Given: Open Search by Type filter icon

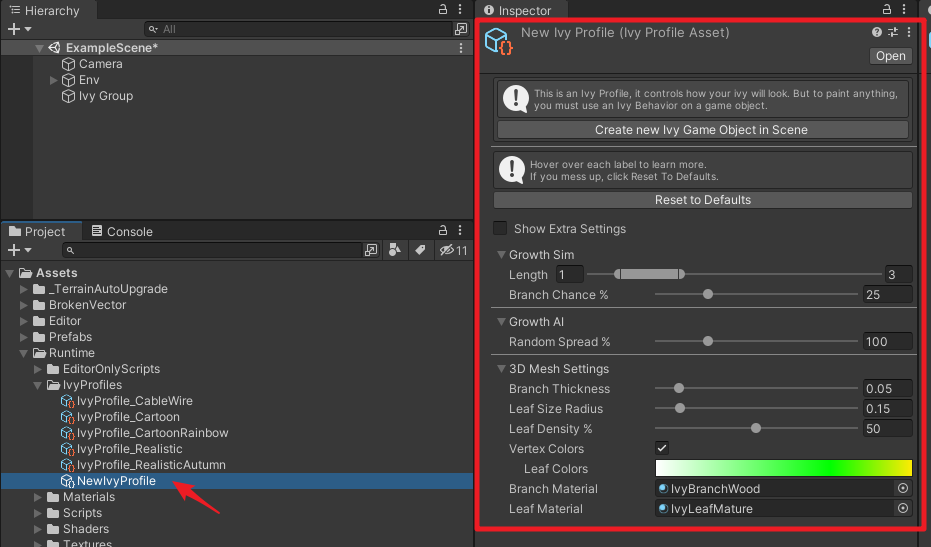Looking at the screenshot, I should tap(395, 250).
